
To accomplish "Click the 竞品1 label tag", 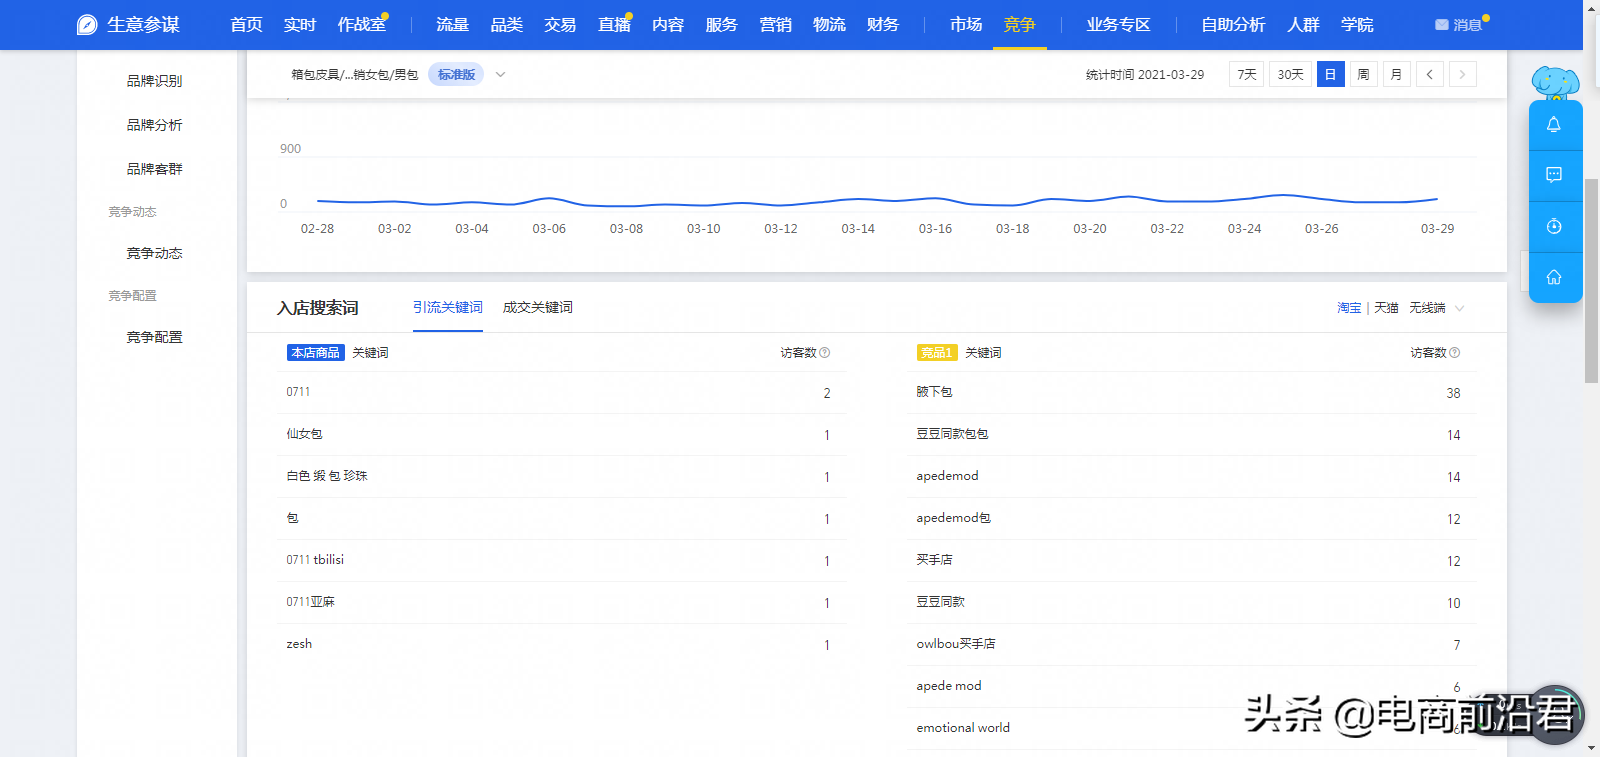I will click(937, 353).
